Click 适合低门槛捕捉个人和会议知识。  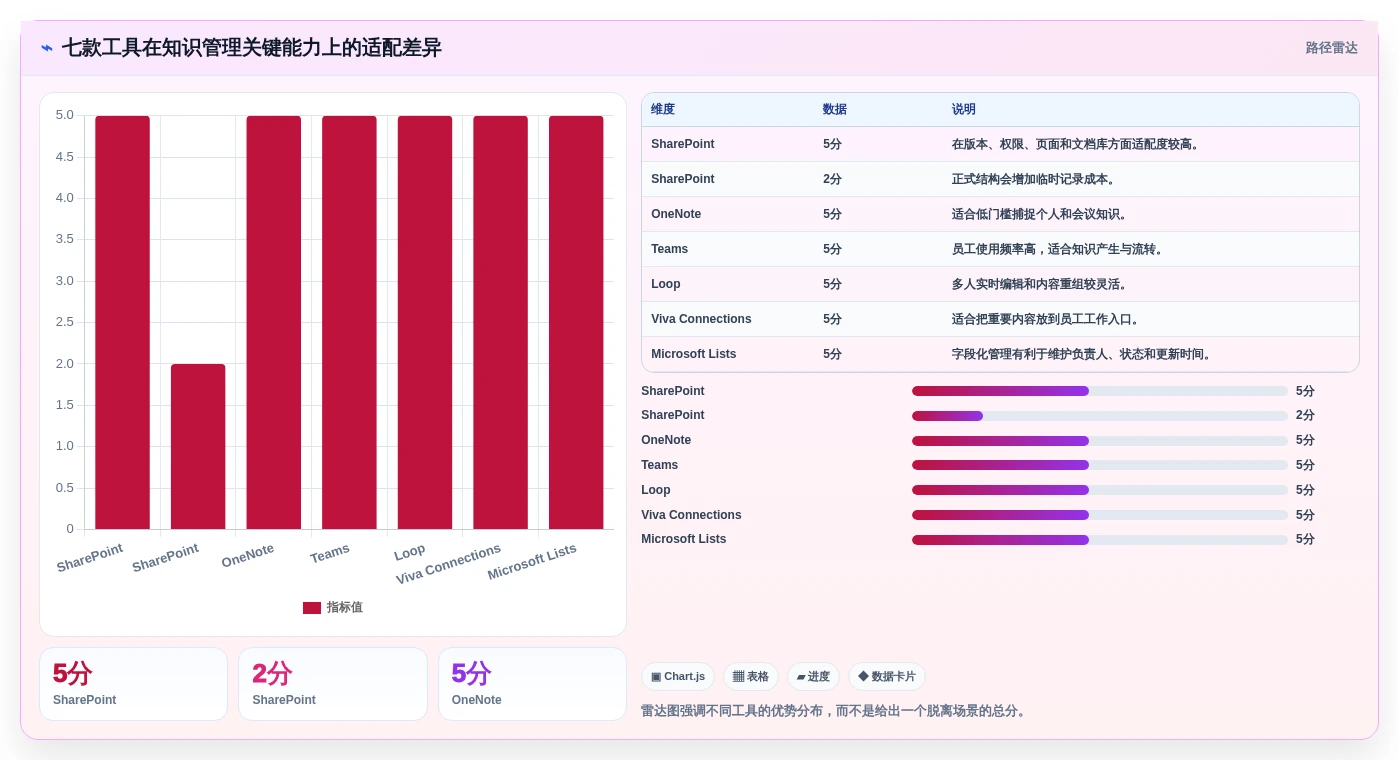click(1041, 214)
